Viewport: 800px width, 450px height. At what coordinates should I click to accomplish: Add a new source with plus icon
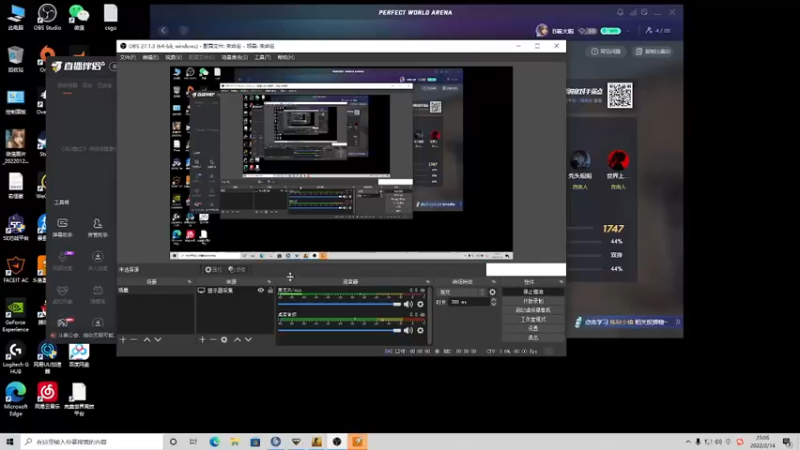tap(202, 339)
